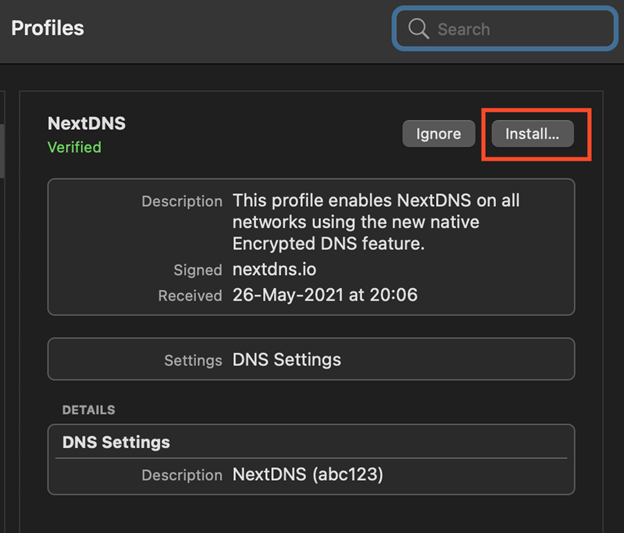Screen dimensions: 624x533
Task: Select the DNS Settings value in the Settings row
Action: click(287, 360)
